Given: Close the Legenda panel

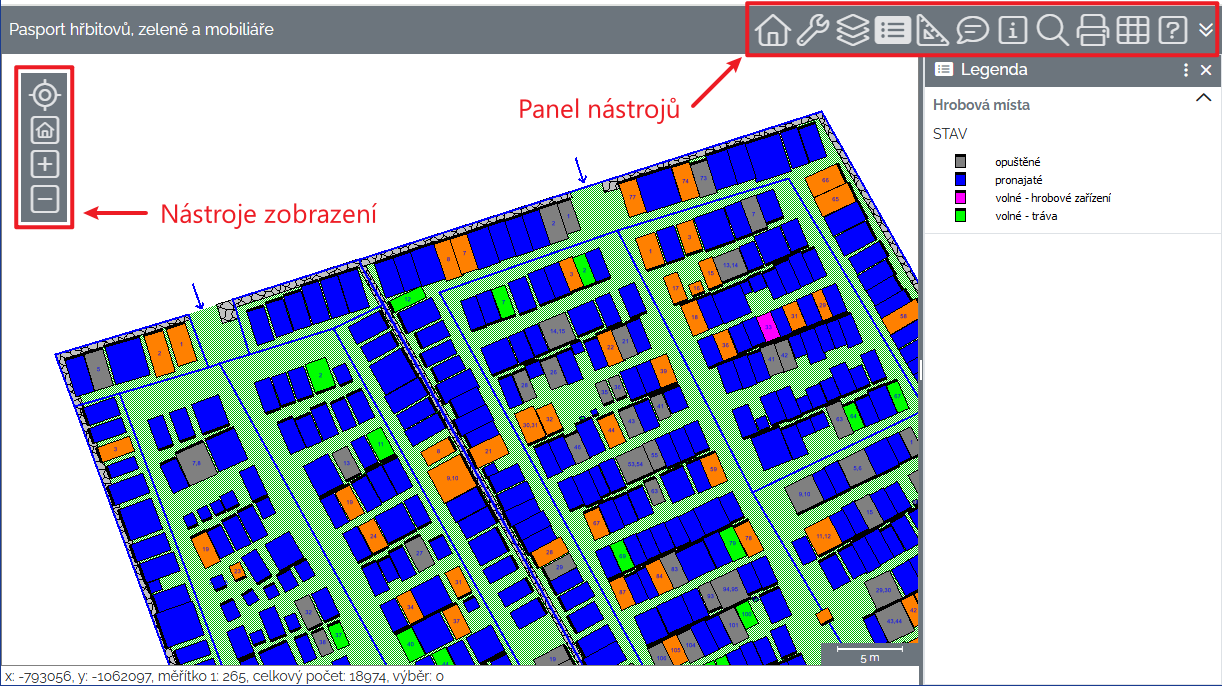Looking at the screenshot, I should 1206,70.
